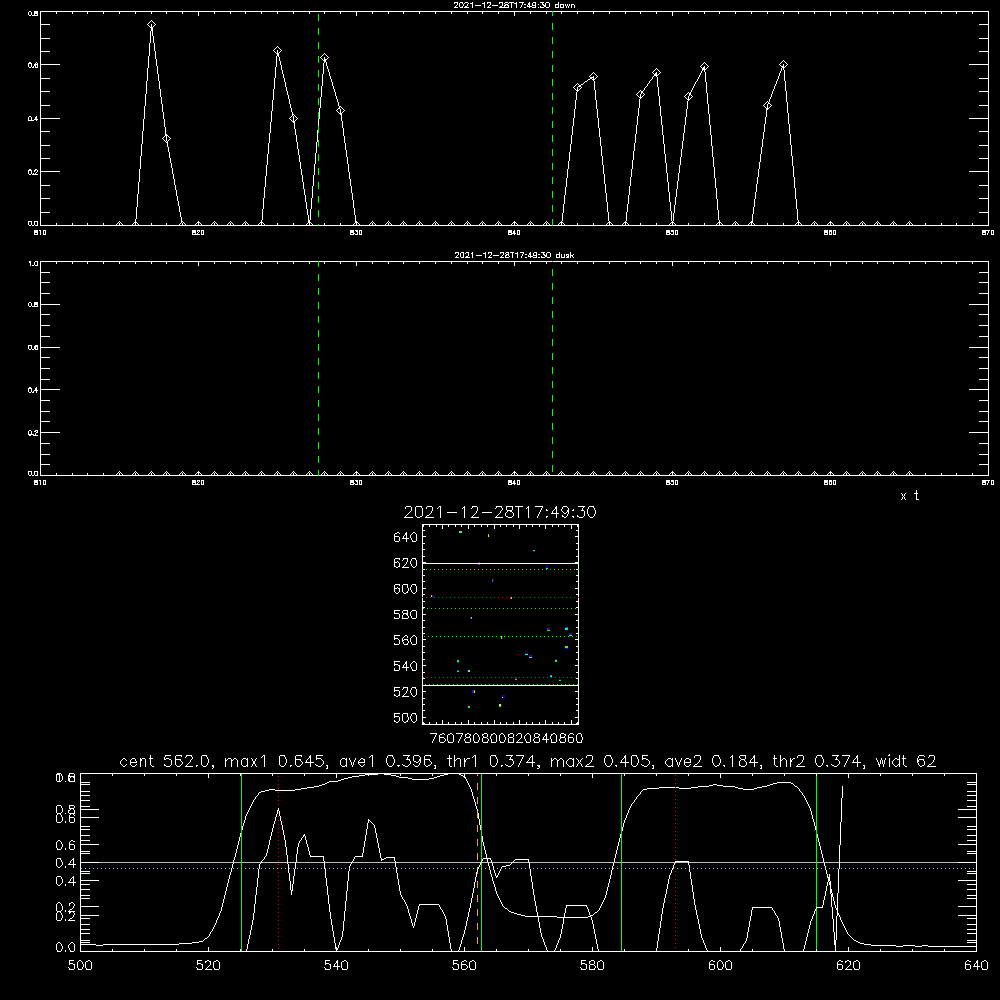Click the '500' x-axis label of bottom plot
This screenshot has height=1000, width=1000.
coord(80,966)
